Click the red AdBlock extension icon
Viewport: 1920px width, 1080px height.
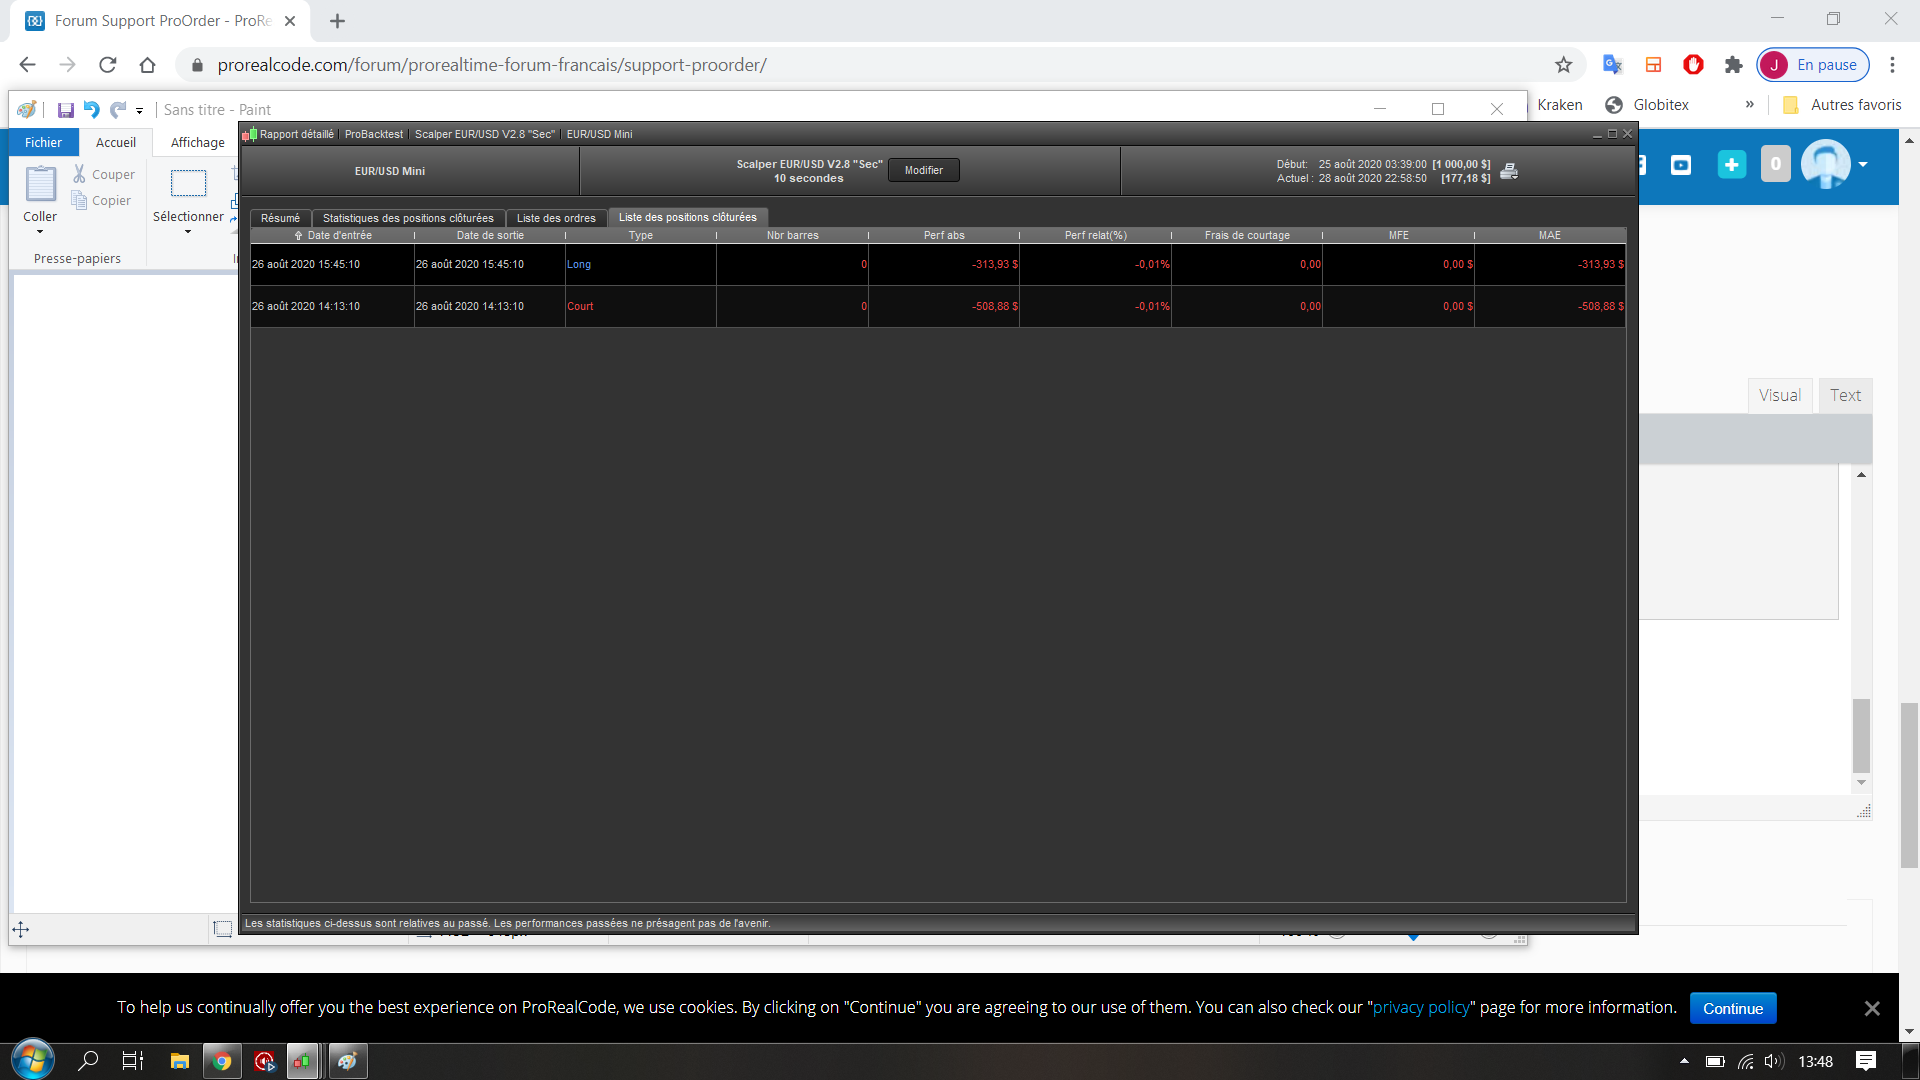point(1693,65)
